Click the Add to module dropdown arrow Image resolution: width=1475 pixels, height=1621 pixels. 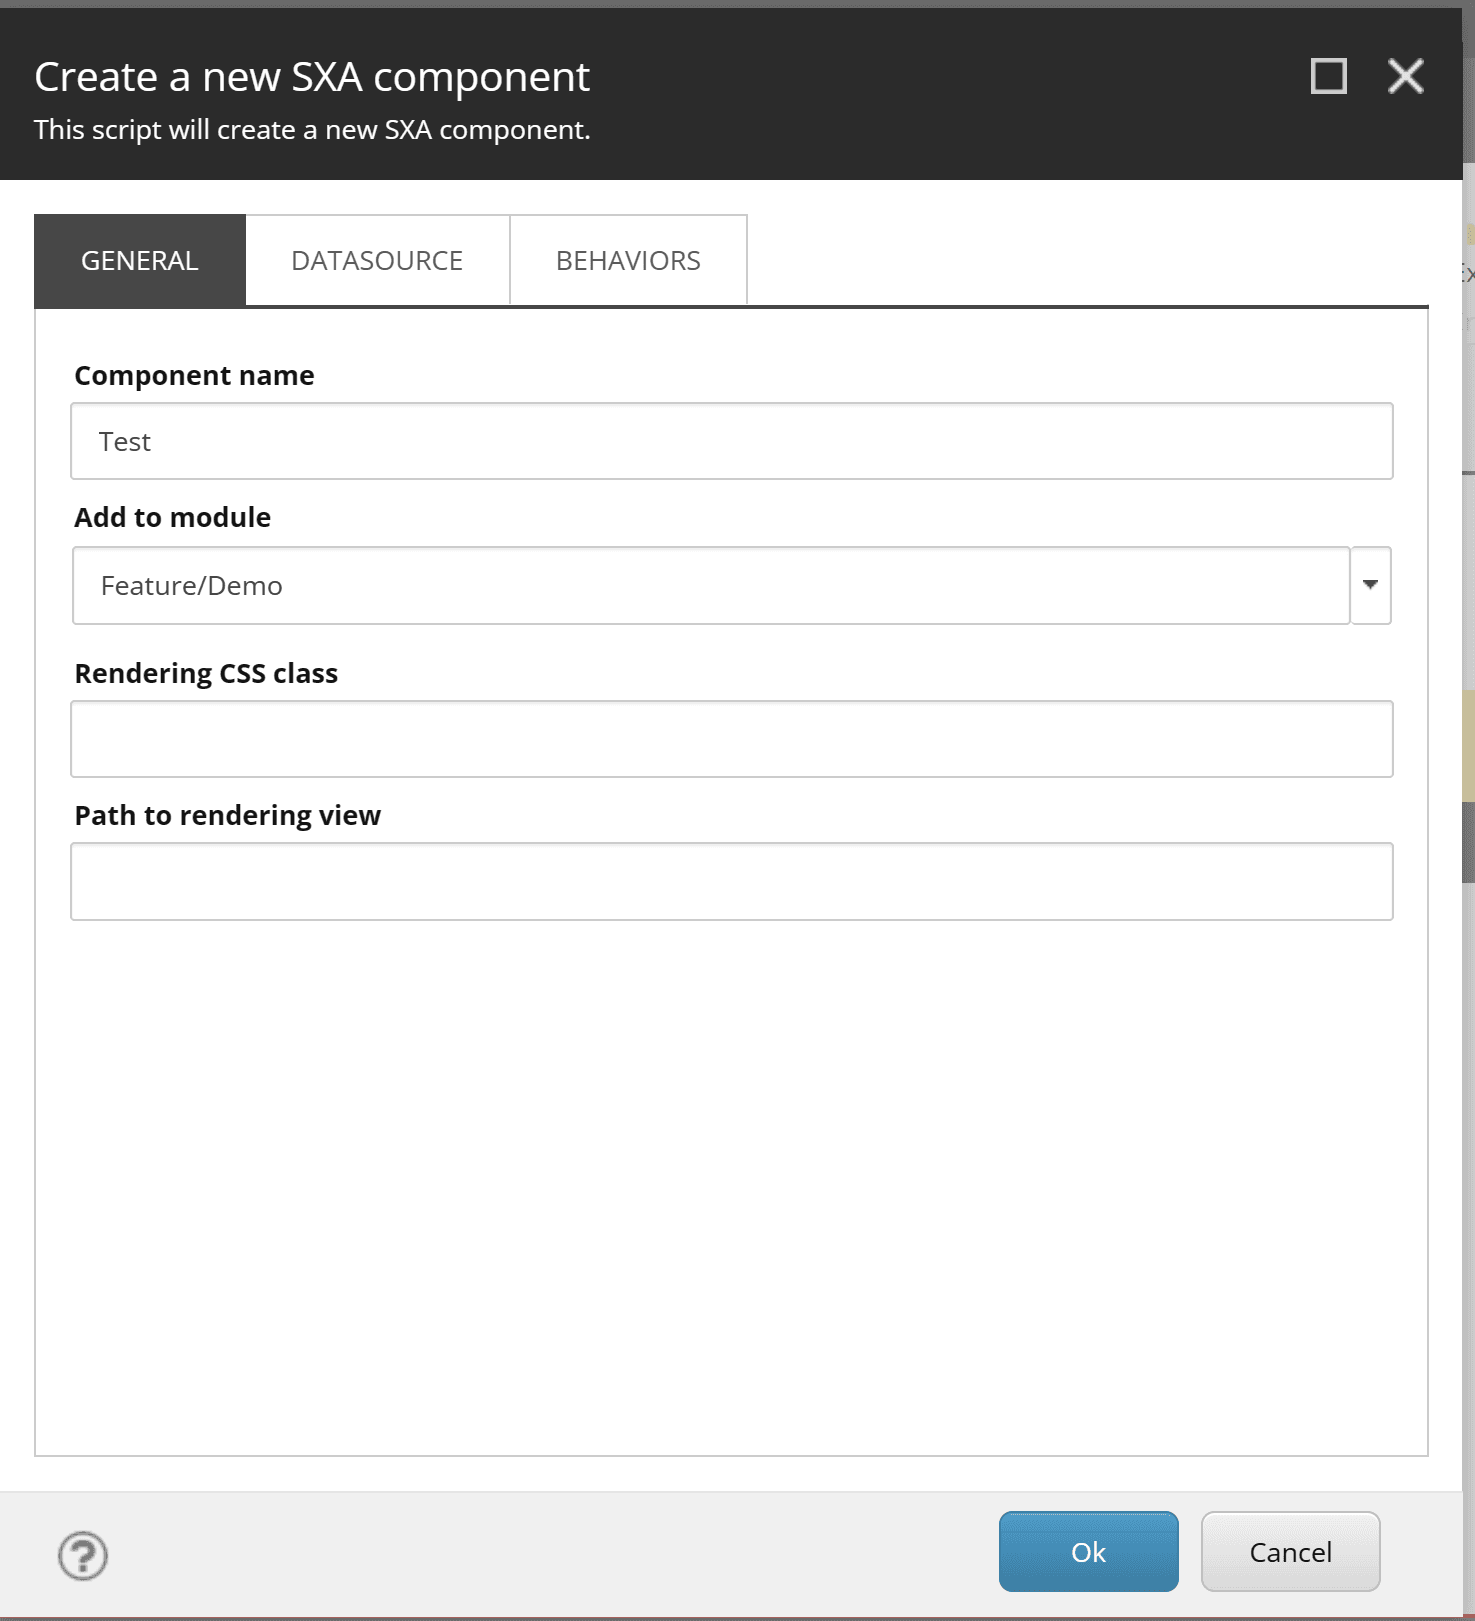click(x=1370, y=585)
